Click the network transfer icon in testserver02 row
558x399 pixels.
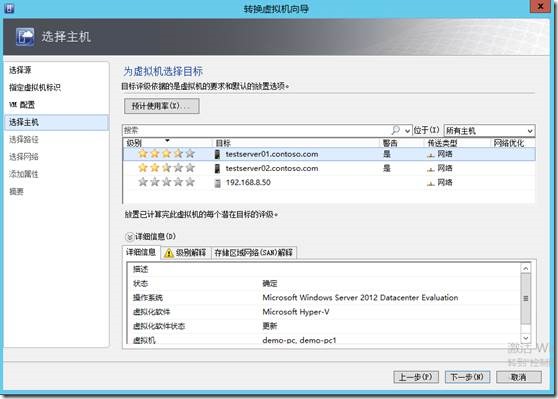[x=431, y=169]
